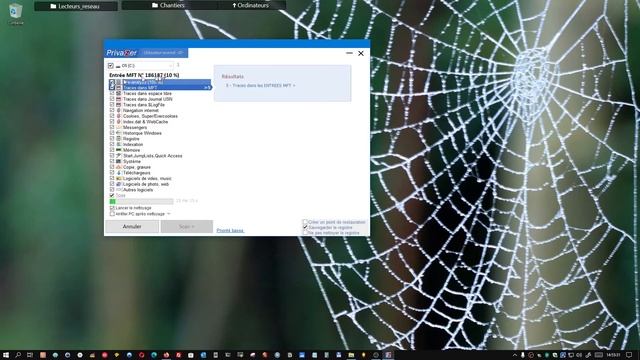640x360 pixels.
Task: Click the Autres logiciels icon
Action: click(119, 190)
